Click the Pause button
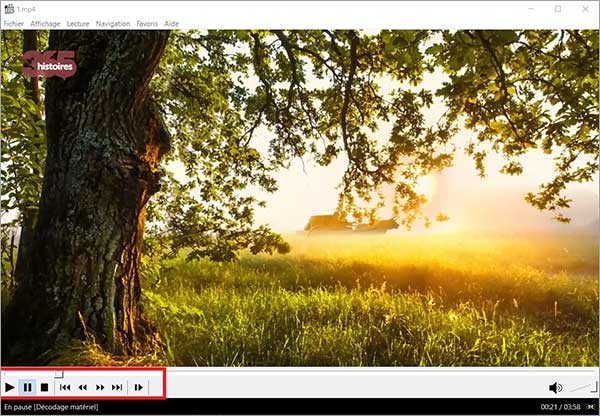 pyautogui.click(x=28, y=387)
